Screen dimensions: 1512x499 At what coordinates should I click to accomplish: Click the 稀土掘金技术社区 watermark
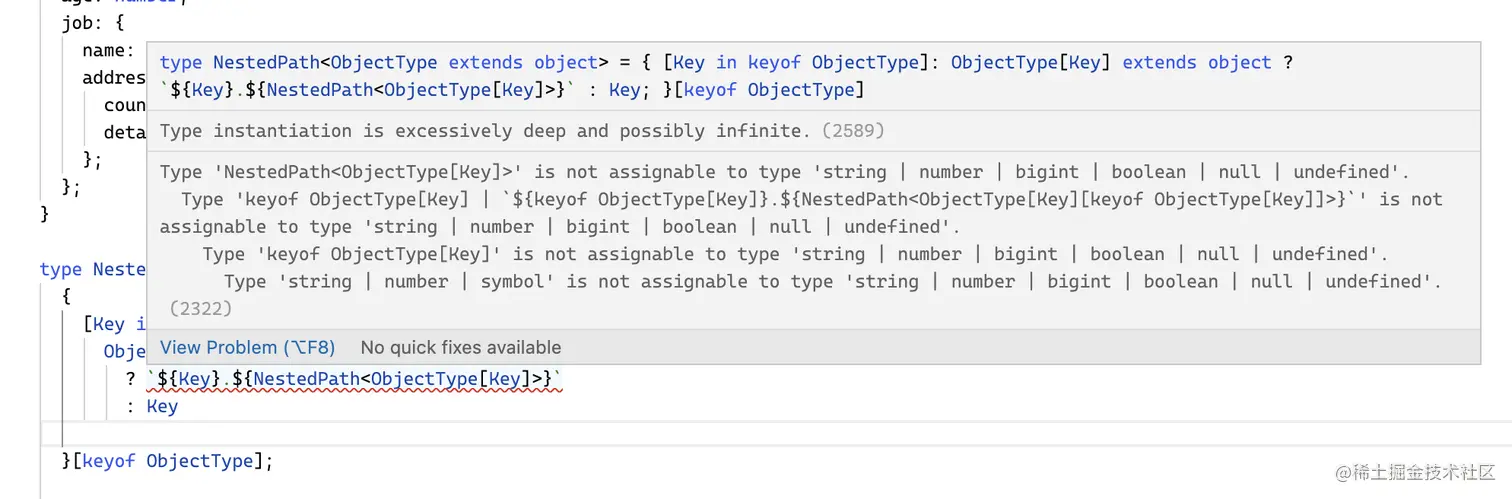point(1415,472)
